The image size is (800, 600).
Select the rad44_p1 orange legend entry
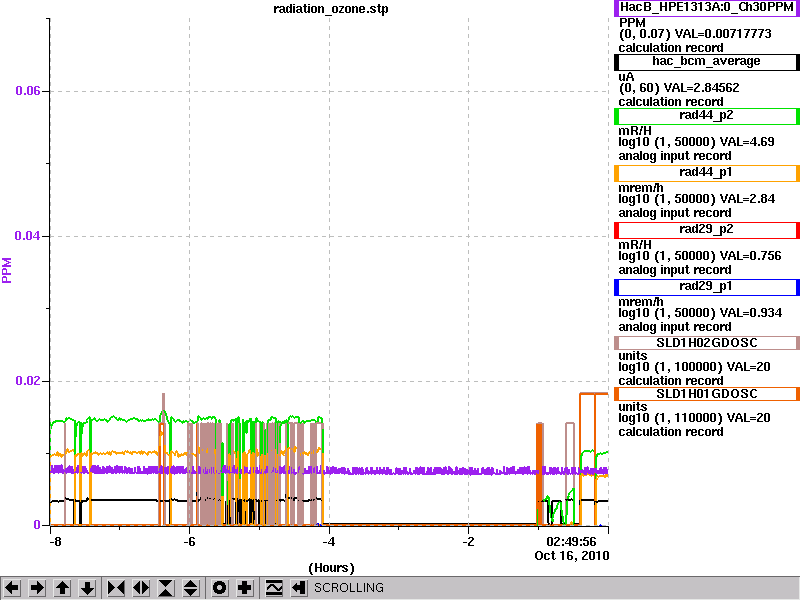(707, 173)
